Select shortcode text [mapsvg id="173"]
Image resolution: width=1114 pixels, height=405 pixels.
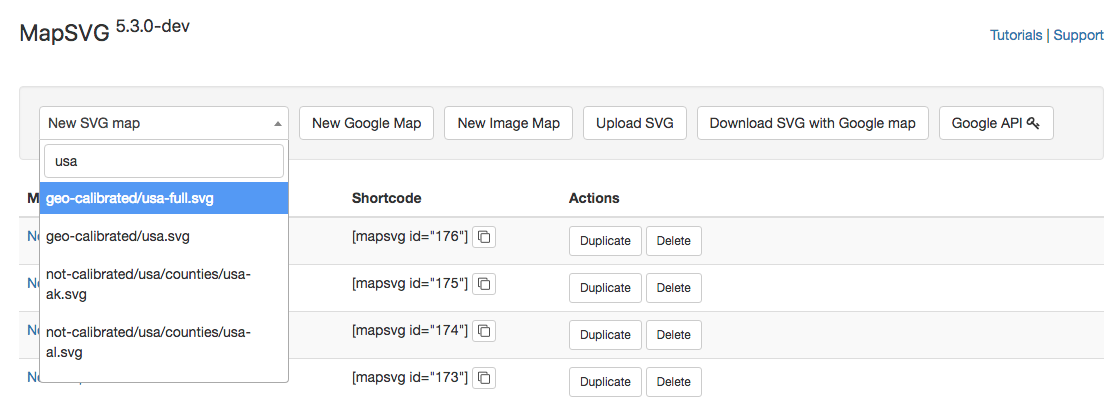point(410,378)
